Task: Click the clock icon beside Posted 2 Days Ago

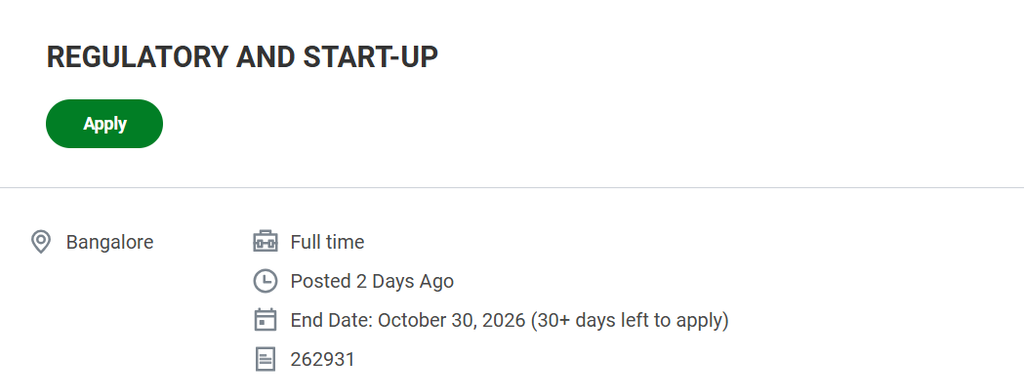Action: [264, 281]
